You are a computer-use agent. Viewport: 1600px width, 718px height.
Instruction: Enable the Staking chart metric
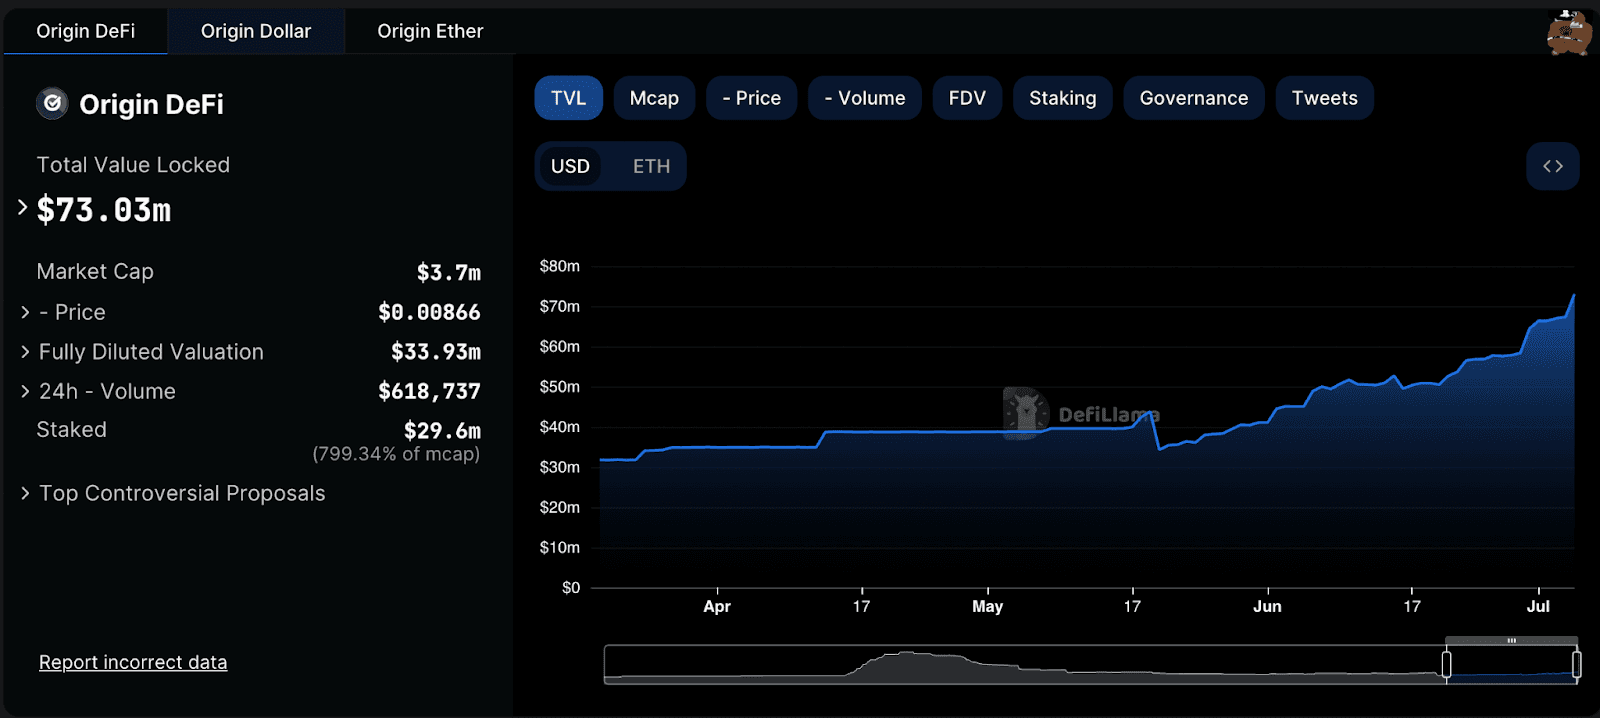click(1062, 98)
